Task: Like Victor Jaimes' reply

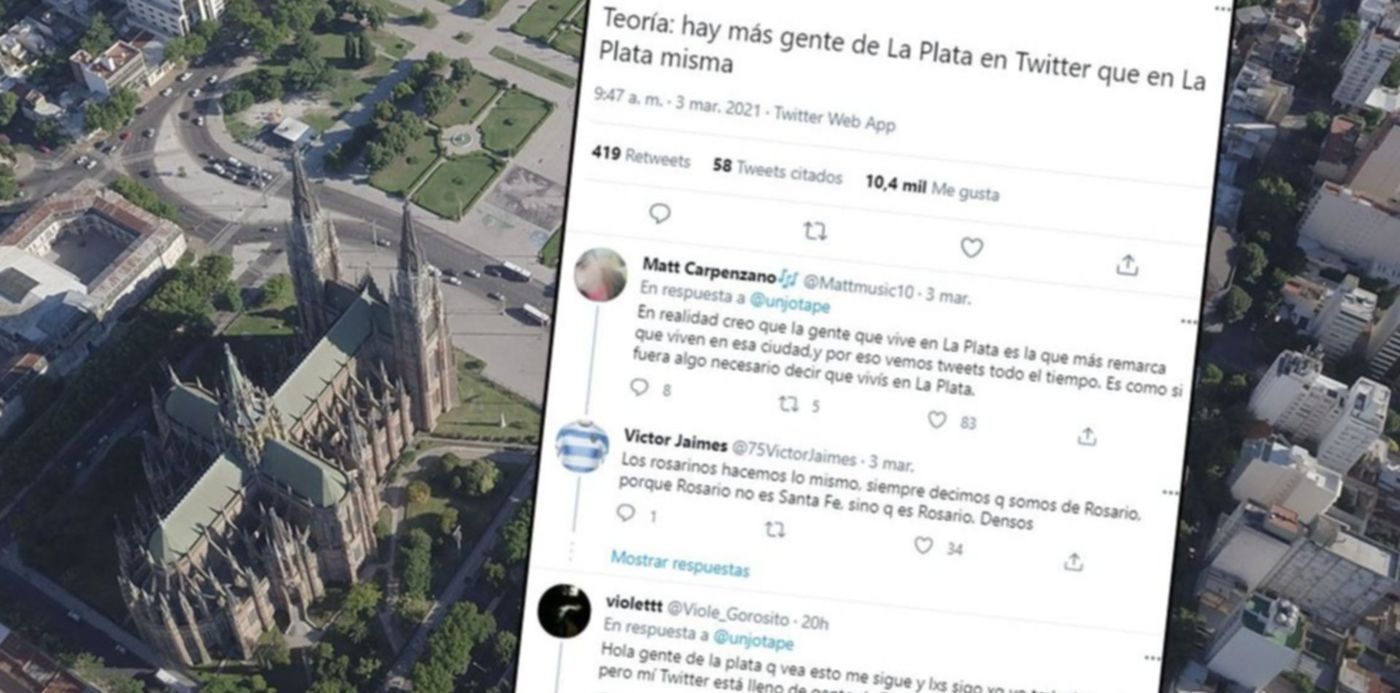Action: pos(923,545)
